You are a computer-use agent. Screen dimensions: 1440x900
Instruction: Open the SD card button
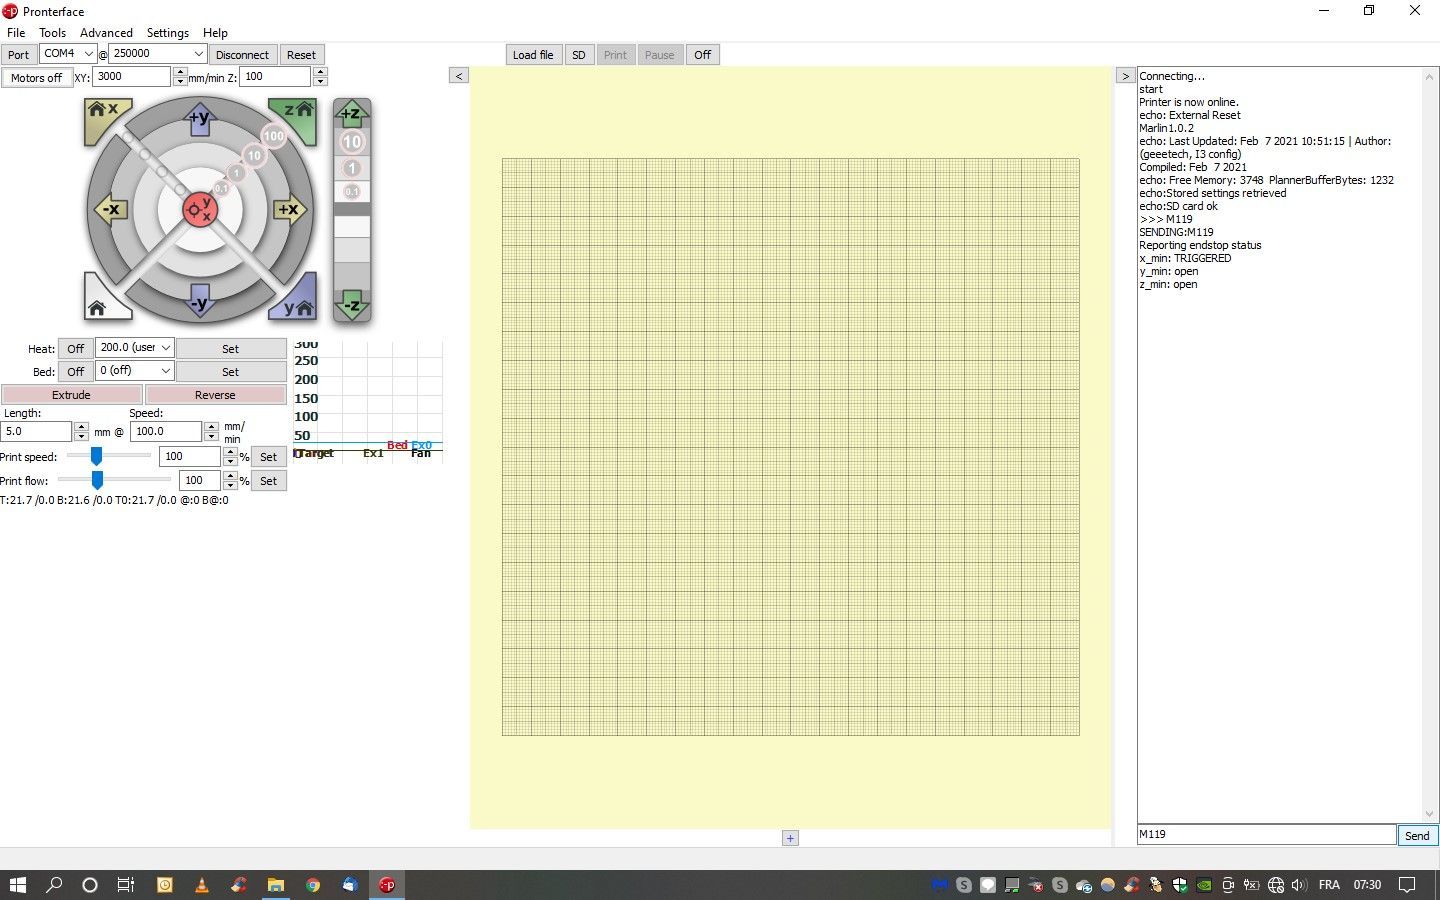point(579,55)
